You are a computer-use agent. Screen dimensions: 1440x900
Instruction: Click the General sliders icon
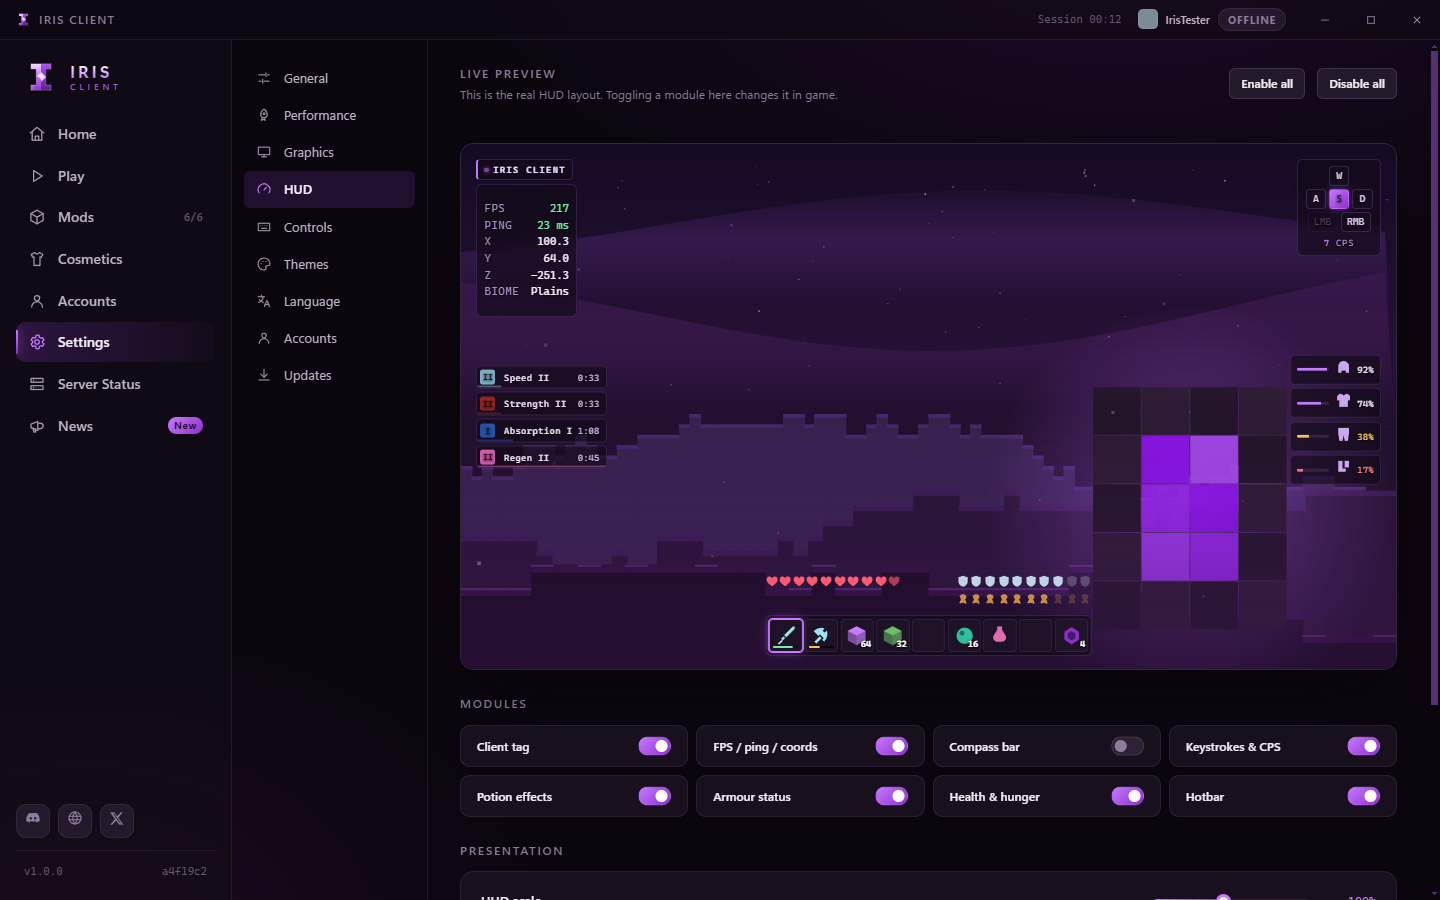(x=264, y=78)
